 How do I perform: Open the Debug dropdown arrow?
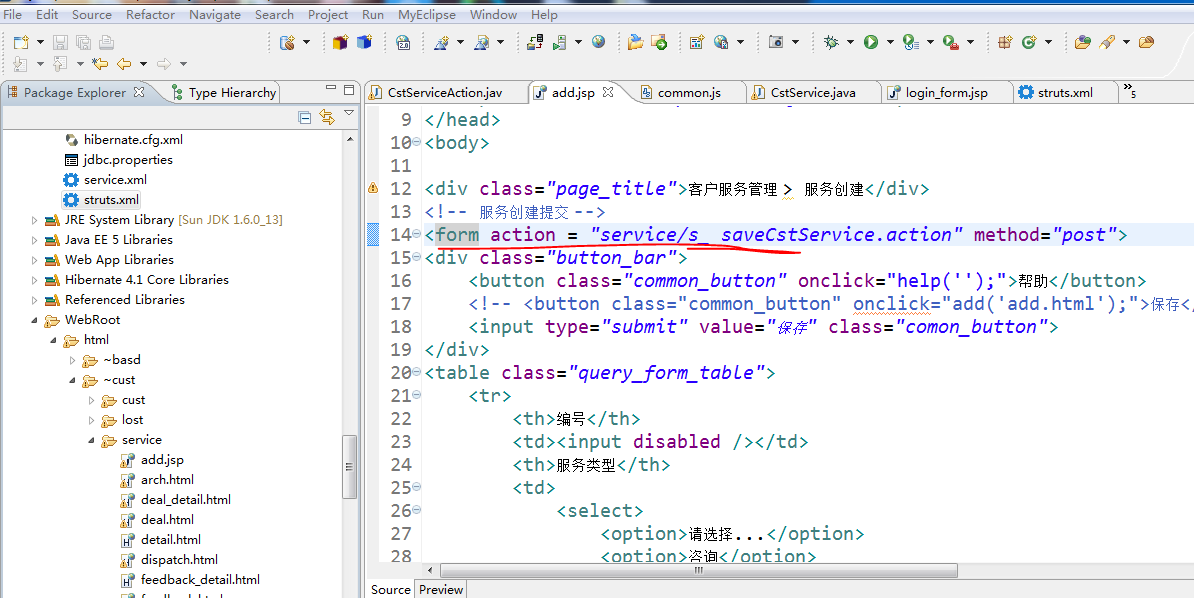(x=850, y=43)
